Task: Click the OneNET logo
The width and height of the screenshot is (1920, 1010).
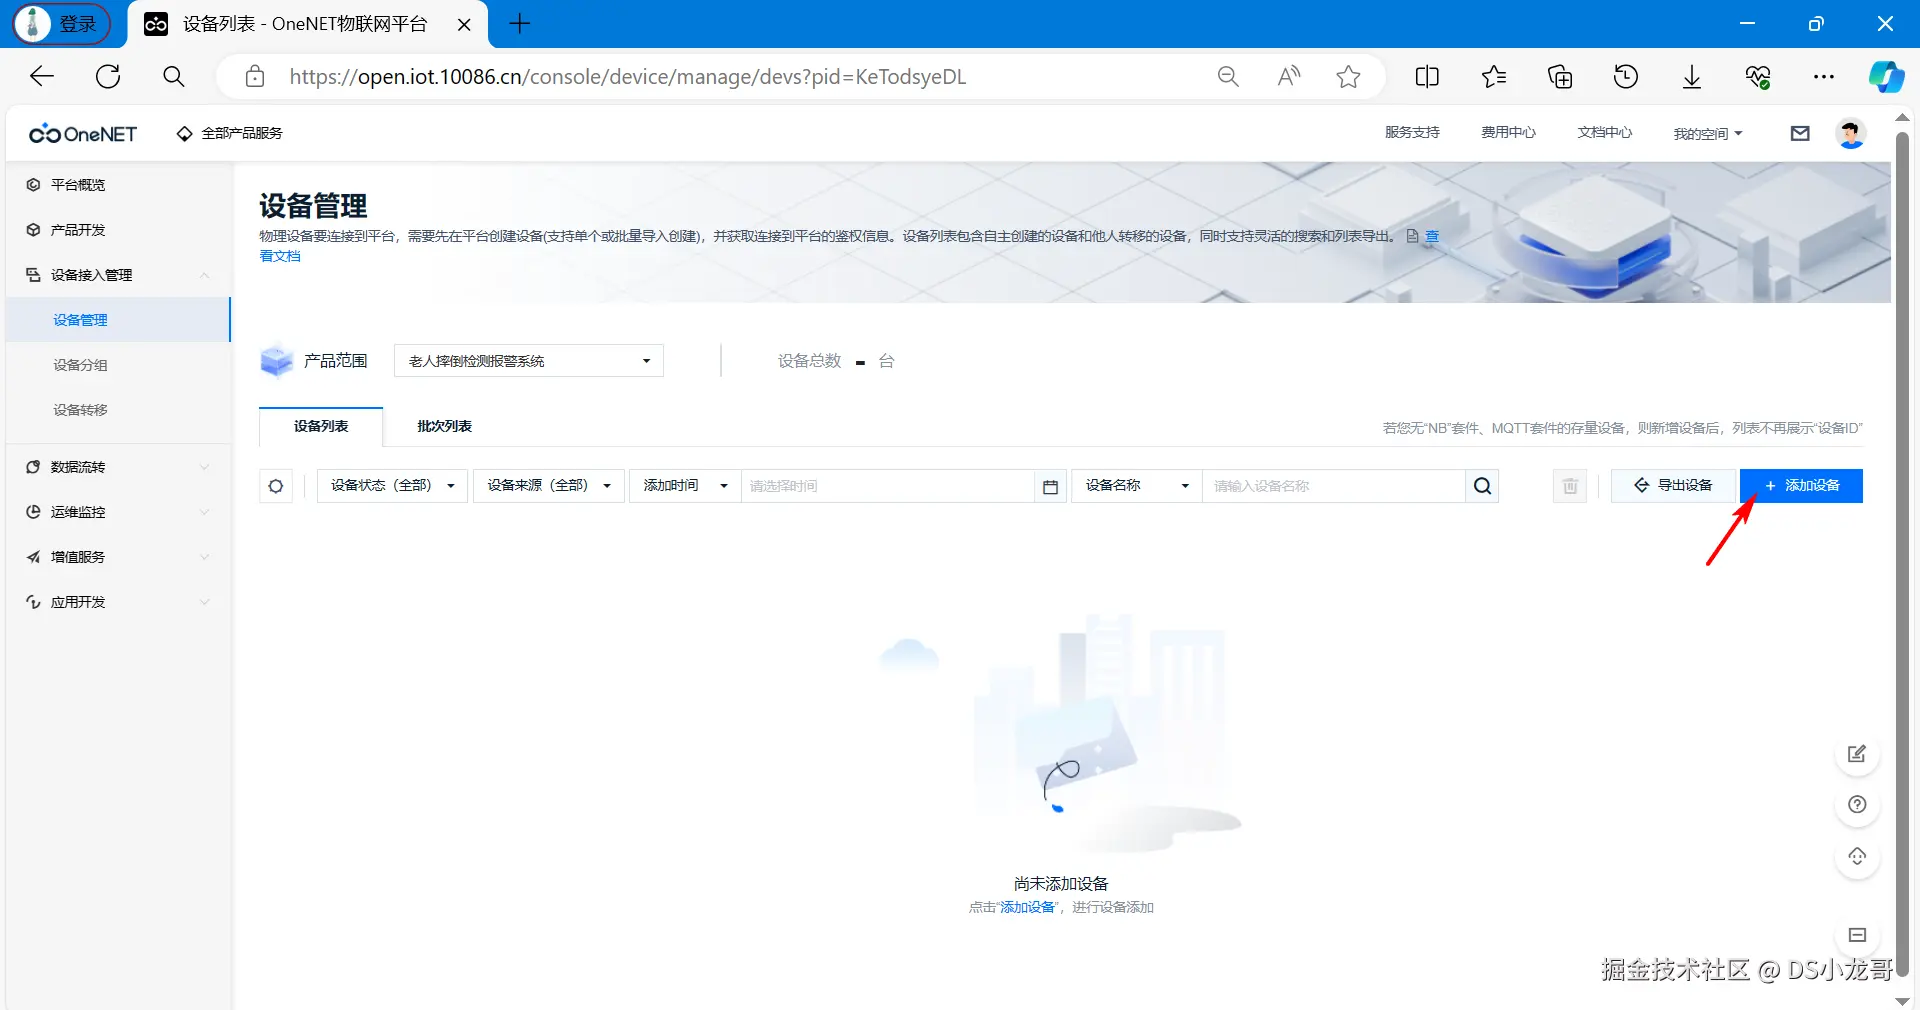Action: [x=83, y=133]
